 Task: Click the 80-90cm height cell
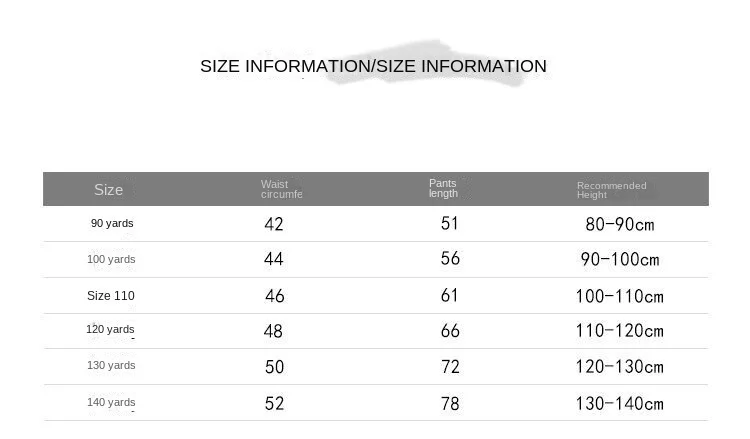click(619, 224)
